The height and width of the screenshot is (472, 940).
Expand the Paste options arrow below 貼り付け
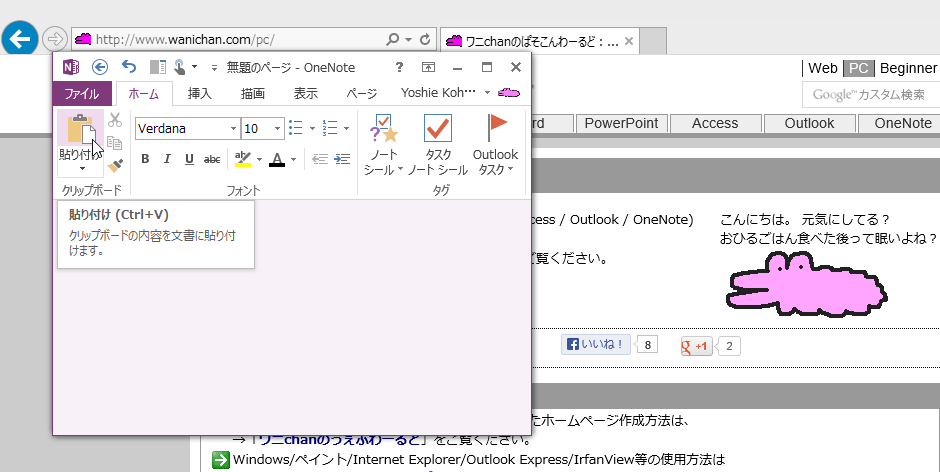[x=82, y=169]
